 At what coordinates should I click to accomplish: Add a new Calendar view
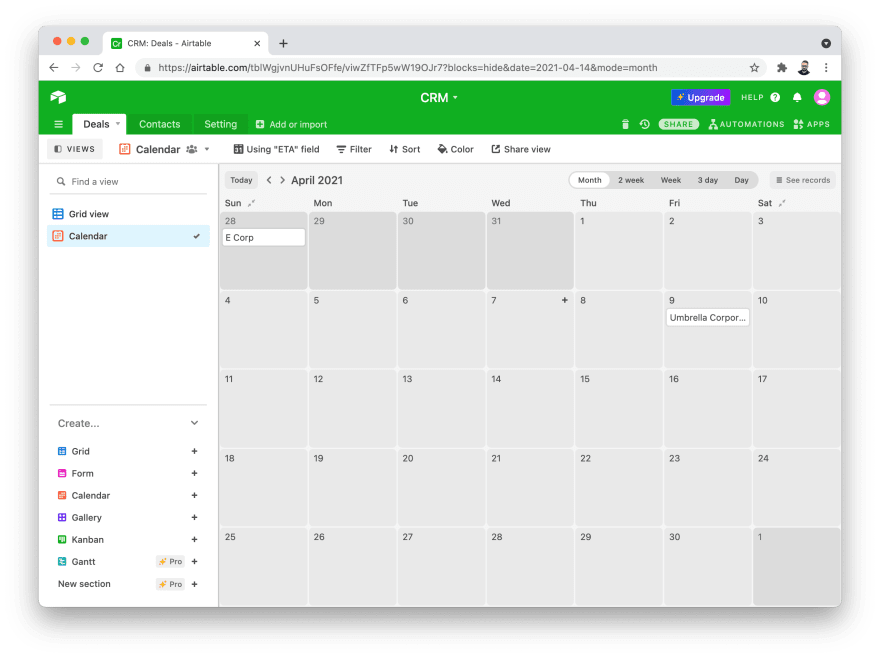point(194,495)
